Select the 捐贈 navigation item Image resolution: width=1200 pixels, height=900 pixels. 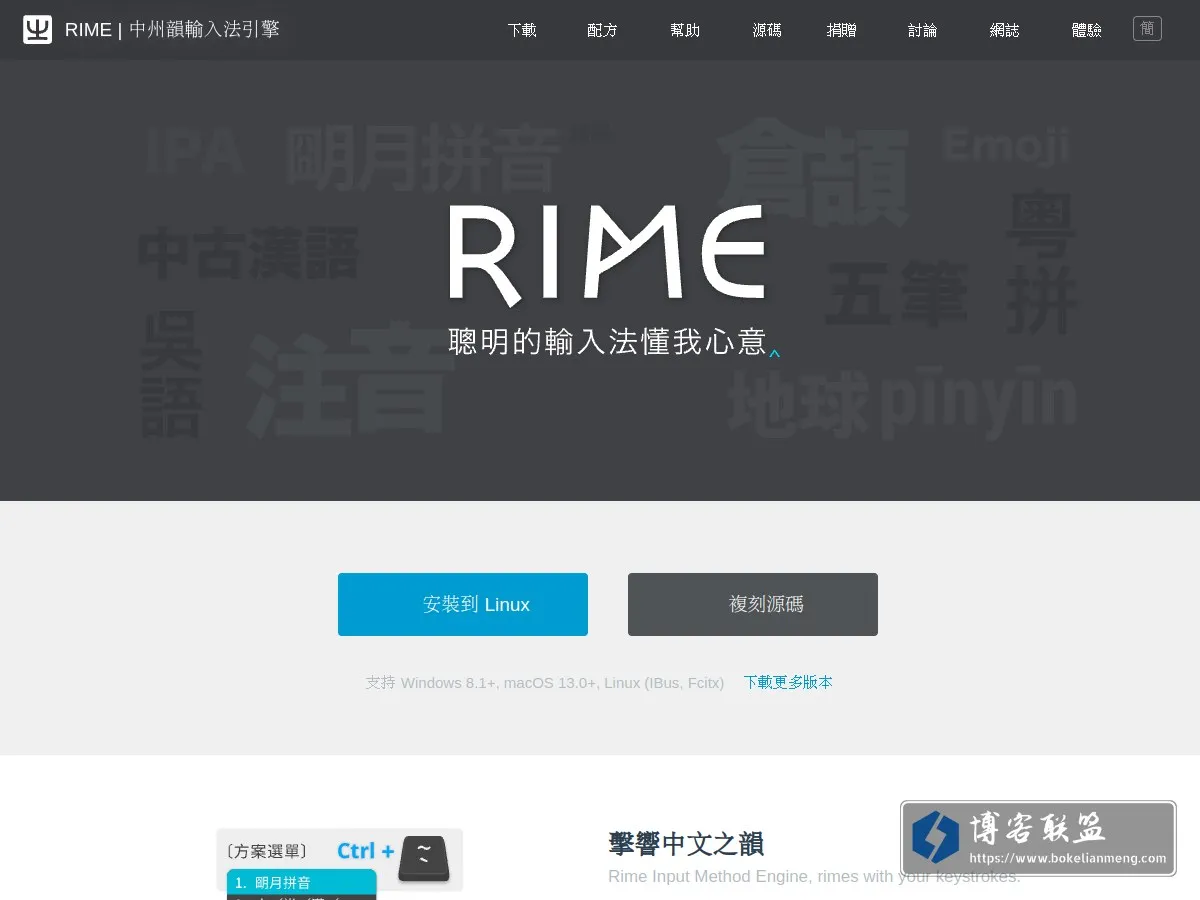(842, 30)
